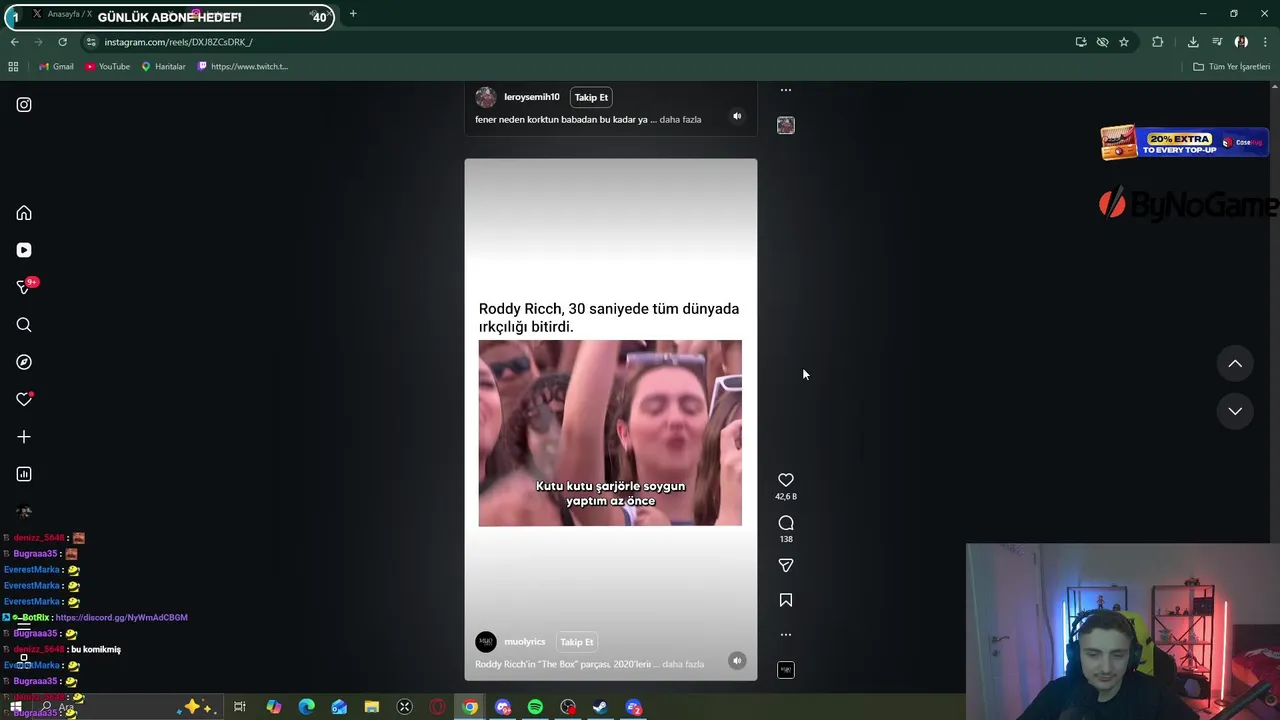Open Explore compass icon in sidebar
This screenshot has width=1280, height=720.
coord(24,362)
